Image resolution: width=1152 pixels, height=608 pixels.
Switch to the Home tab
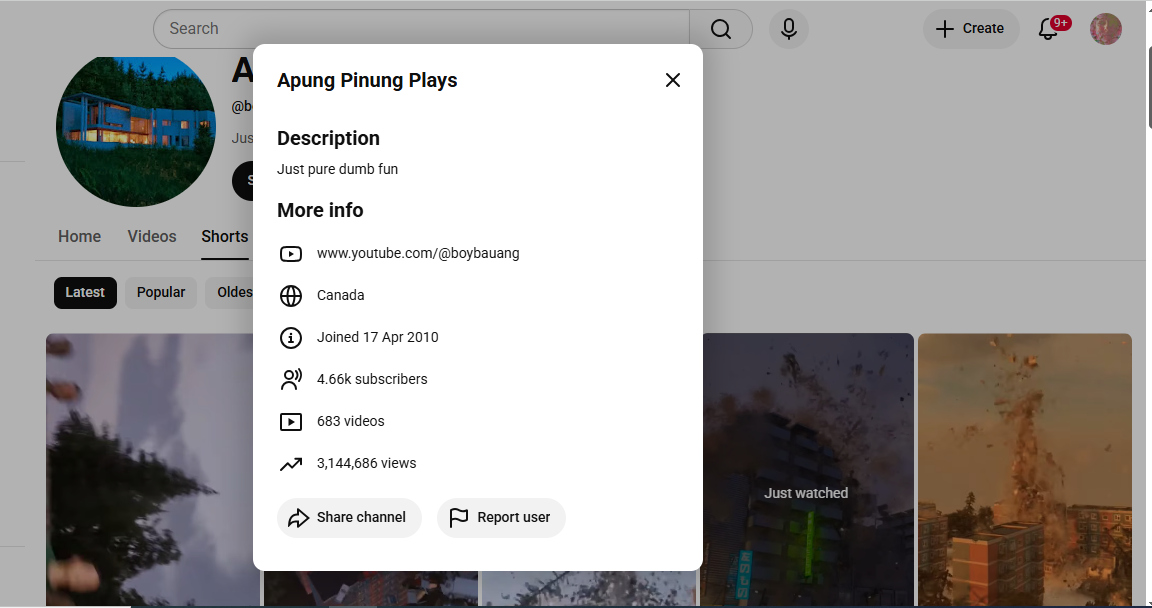(x=79, y=236)
